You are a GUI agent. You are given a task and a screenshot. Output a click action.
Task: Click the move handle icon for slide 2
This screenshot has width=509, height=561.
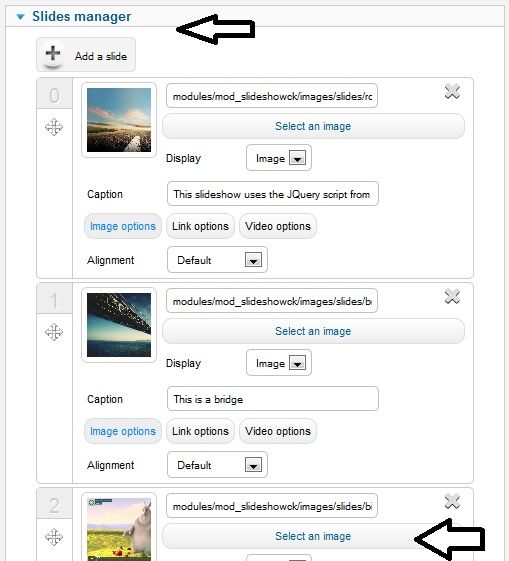coord(54,537)
